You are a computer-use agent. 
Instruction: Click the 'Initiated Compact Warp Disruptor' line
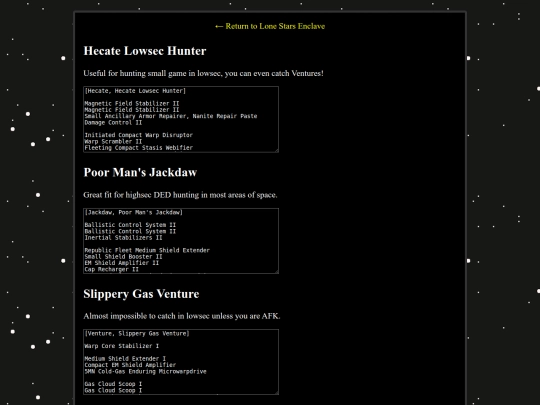tap(139, 135)
